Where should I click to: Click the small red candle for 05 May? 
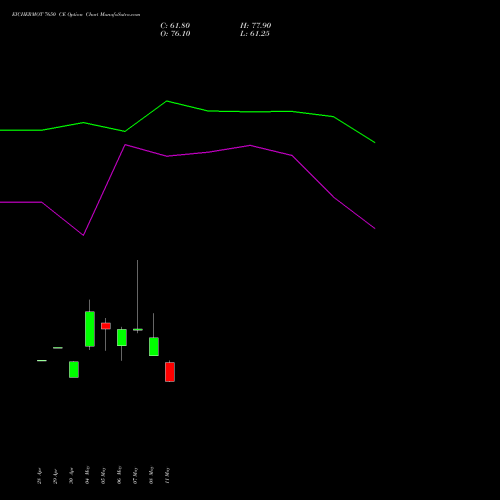click(106, 326)
